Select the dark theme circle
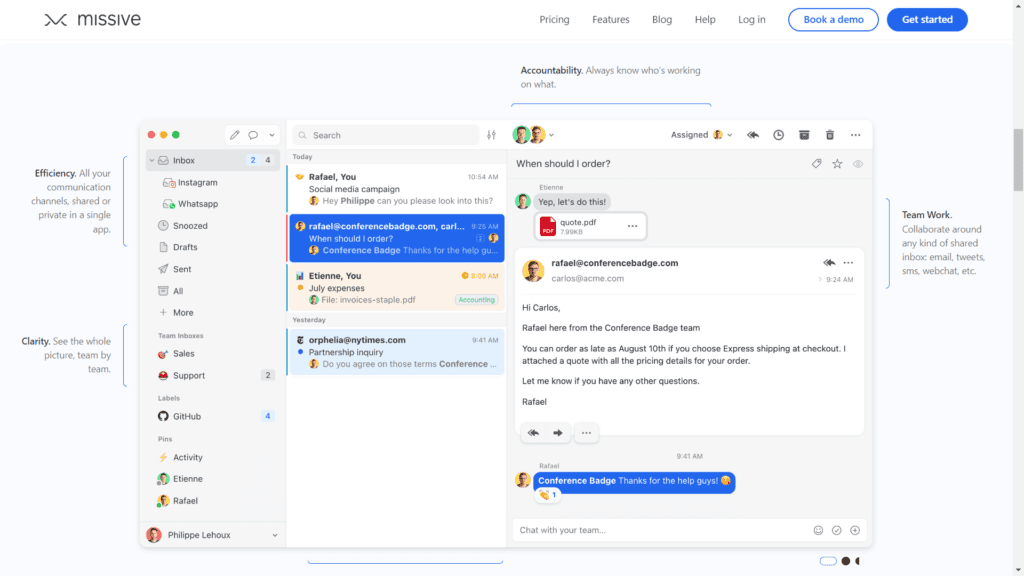 click(x=846, y=561)
